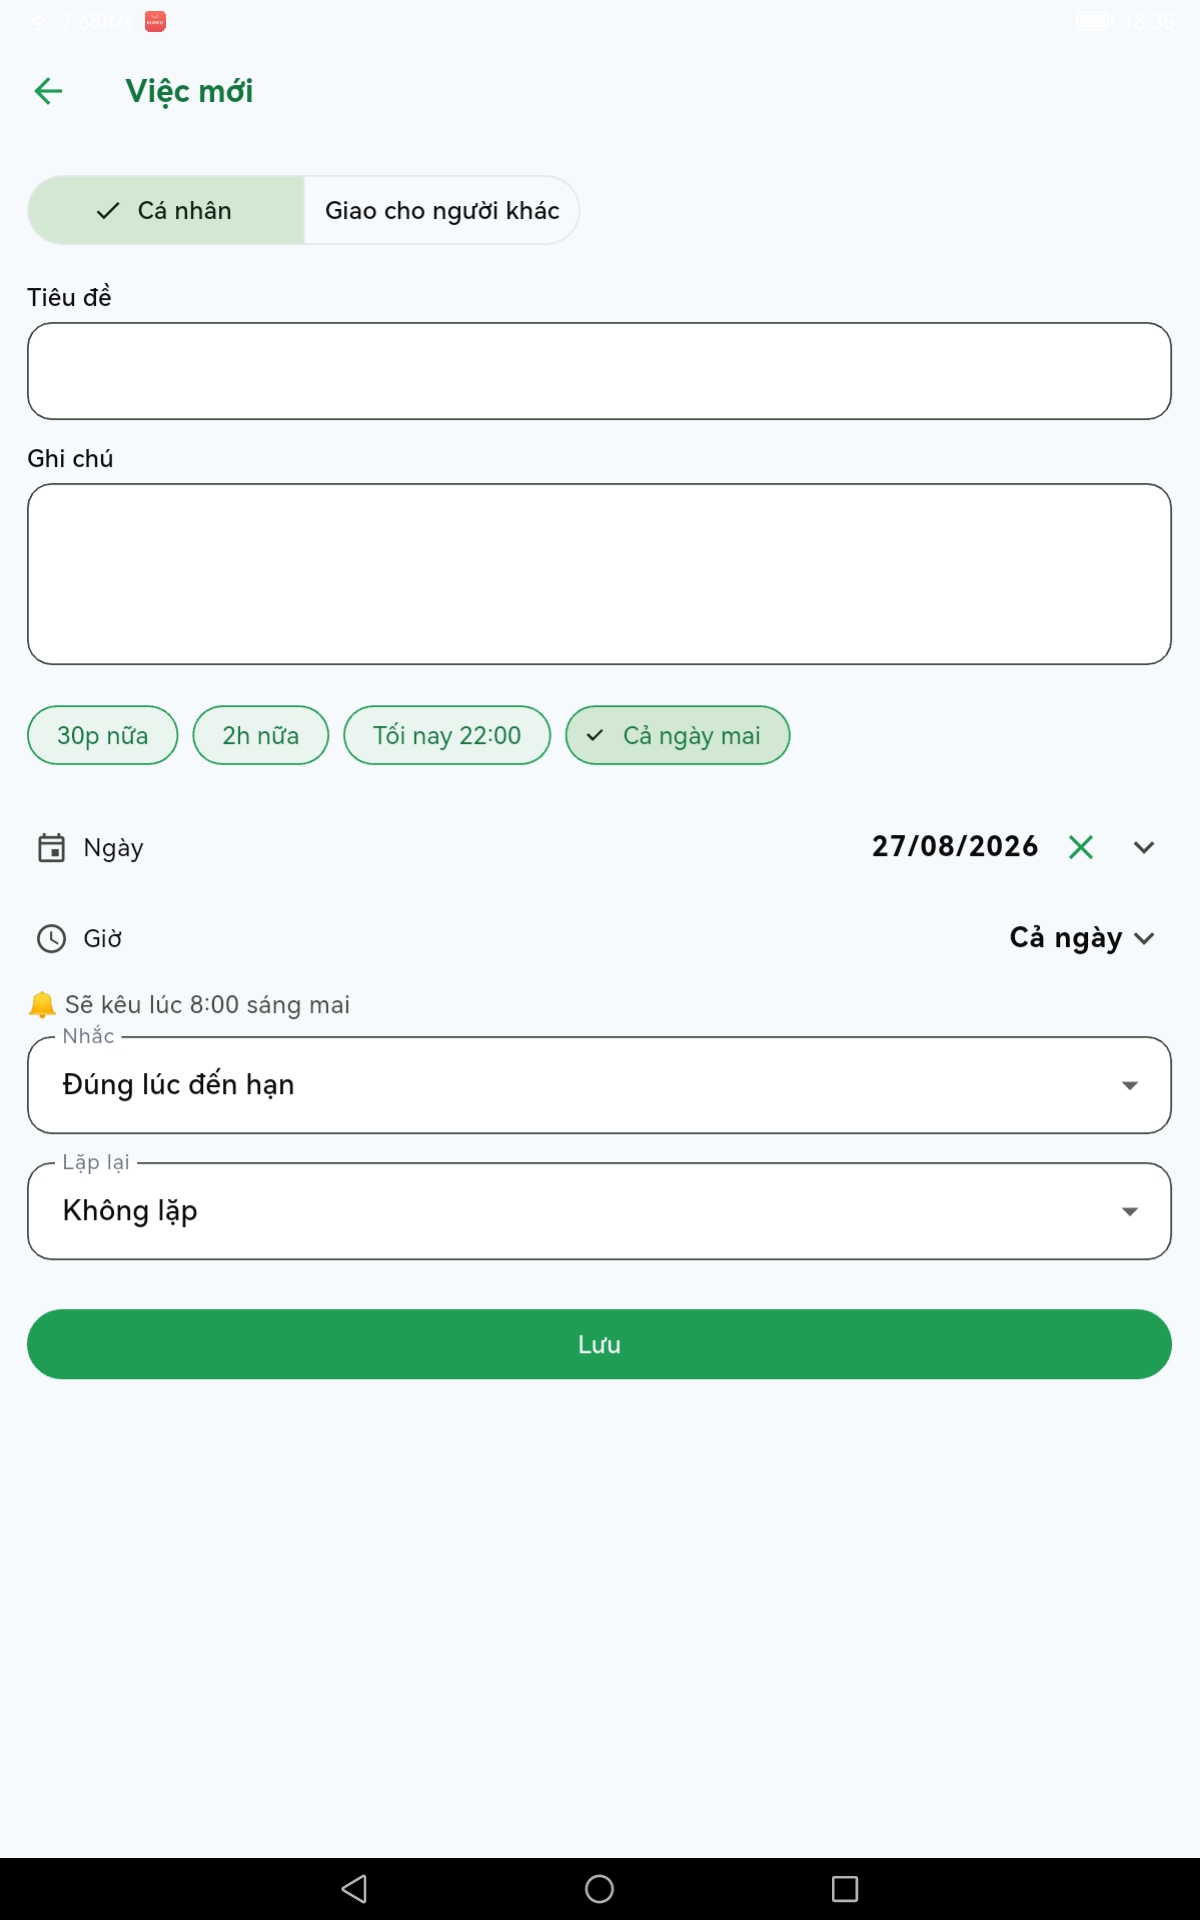The image size is (1200, 1920).
Task: Clear the date with the green X icon
Action: [x=1081, y=847]
